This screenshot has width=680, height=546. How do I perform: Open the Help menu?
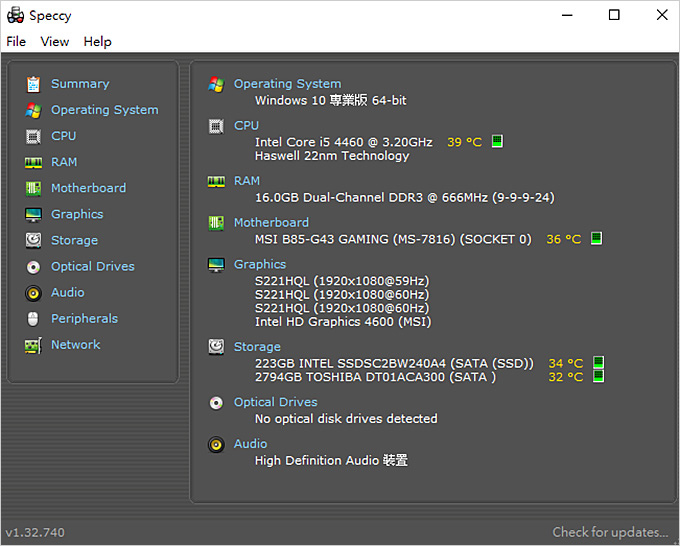(98, 42)
